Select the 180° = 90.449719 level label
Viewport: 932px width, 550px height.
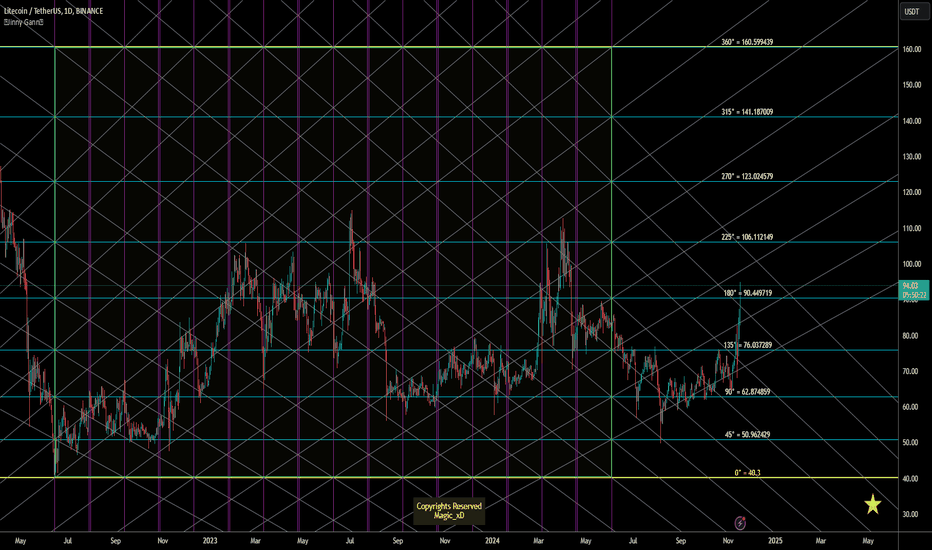[x=747, y=293]
